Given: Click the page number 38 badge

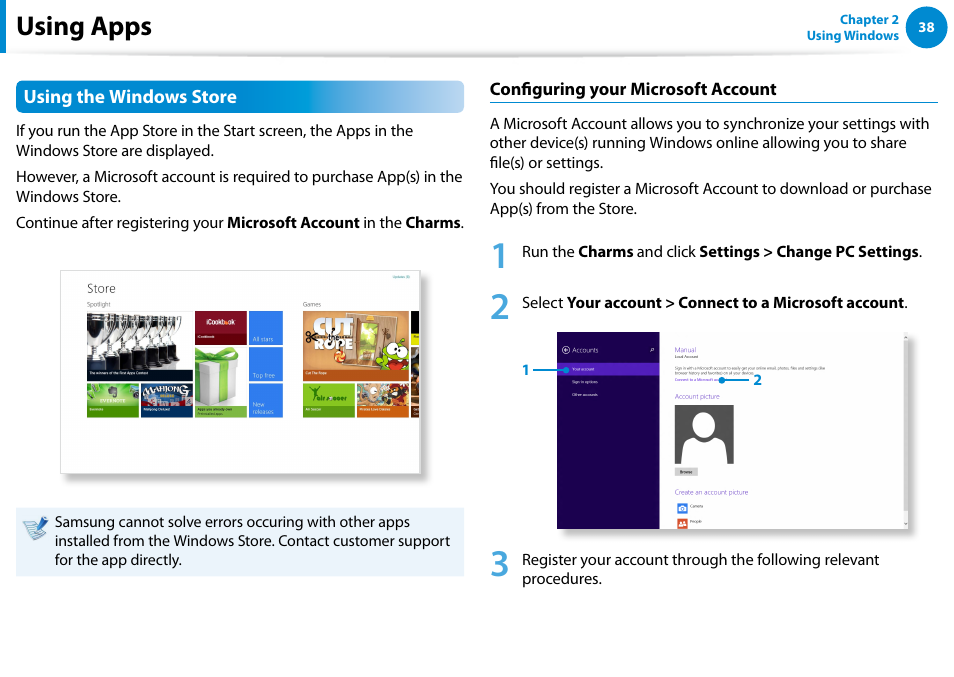Looking at the screenshot, I should pos(926,27).
